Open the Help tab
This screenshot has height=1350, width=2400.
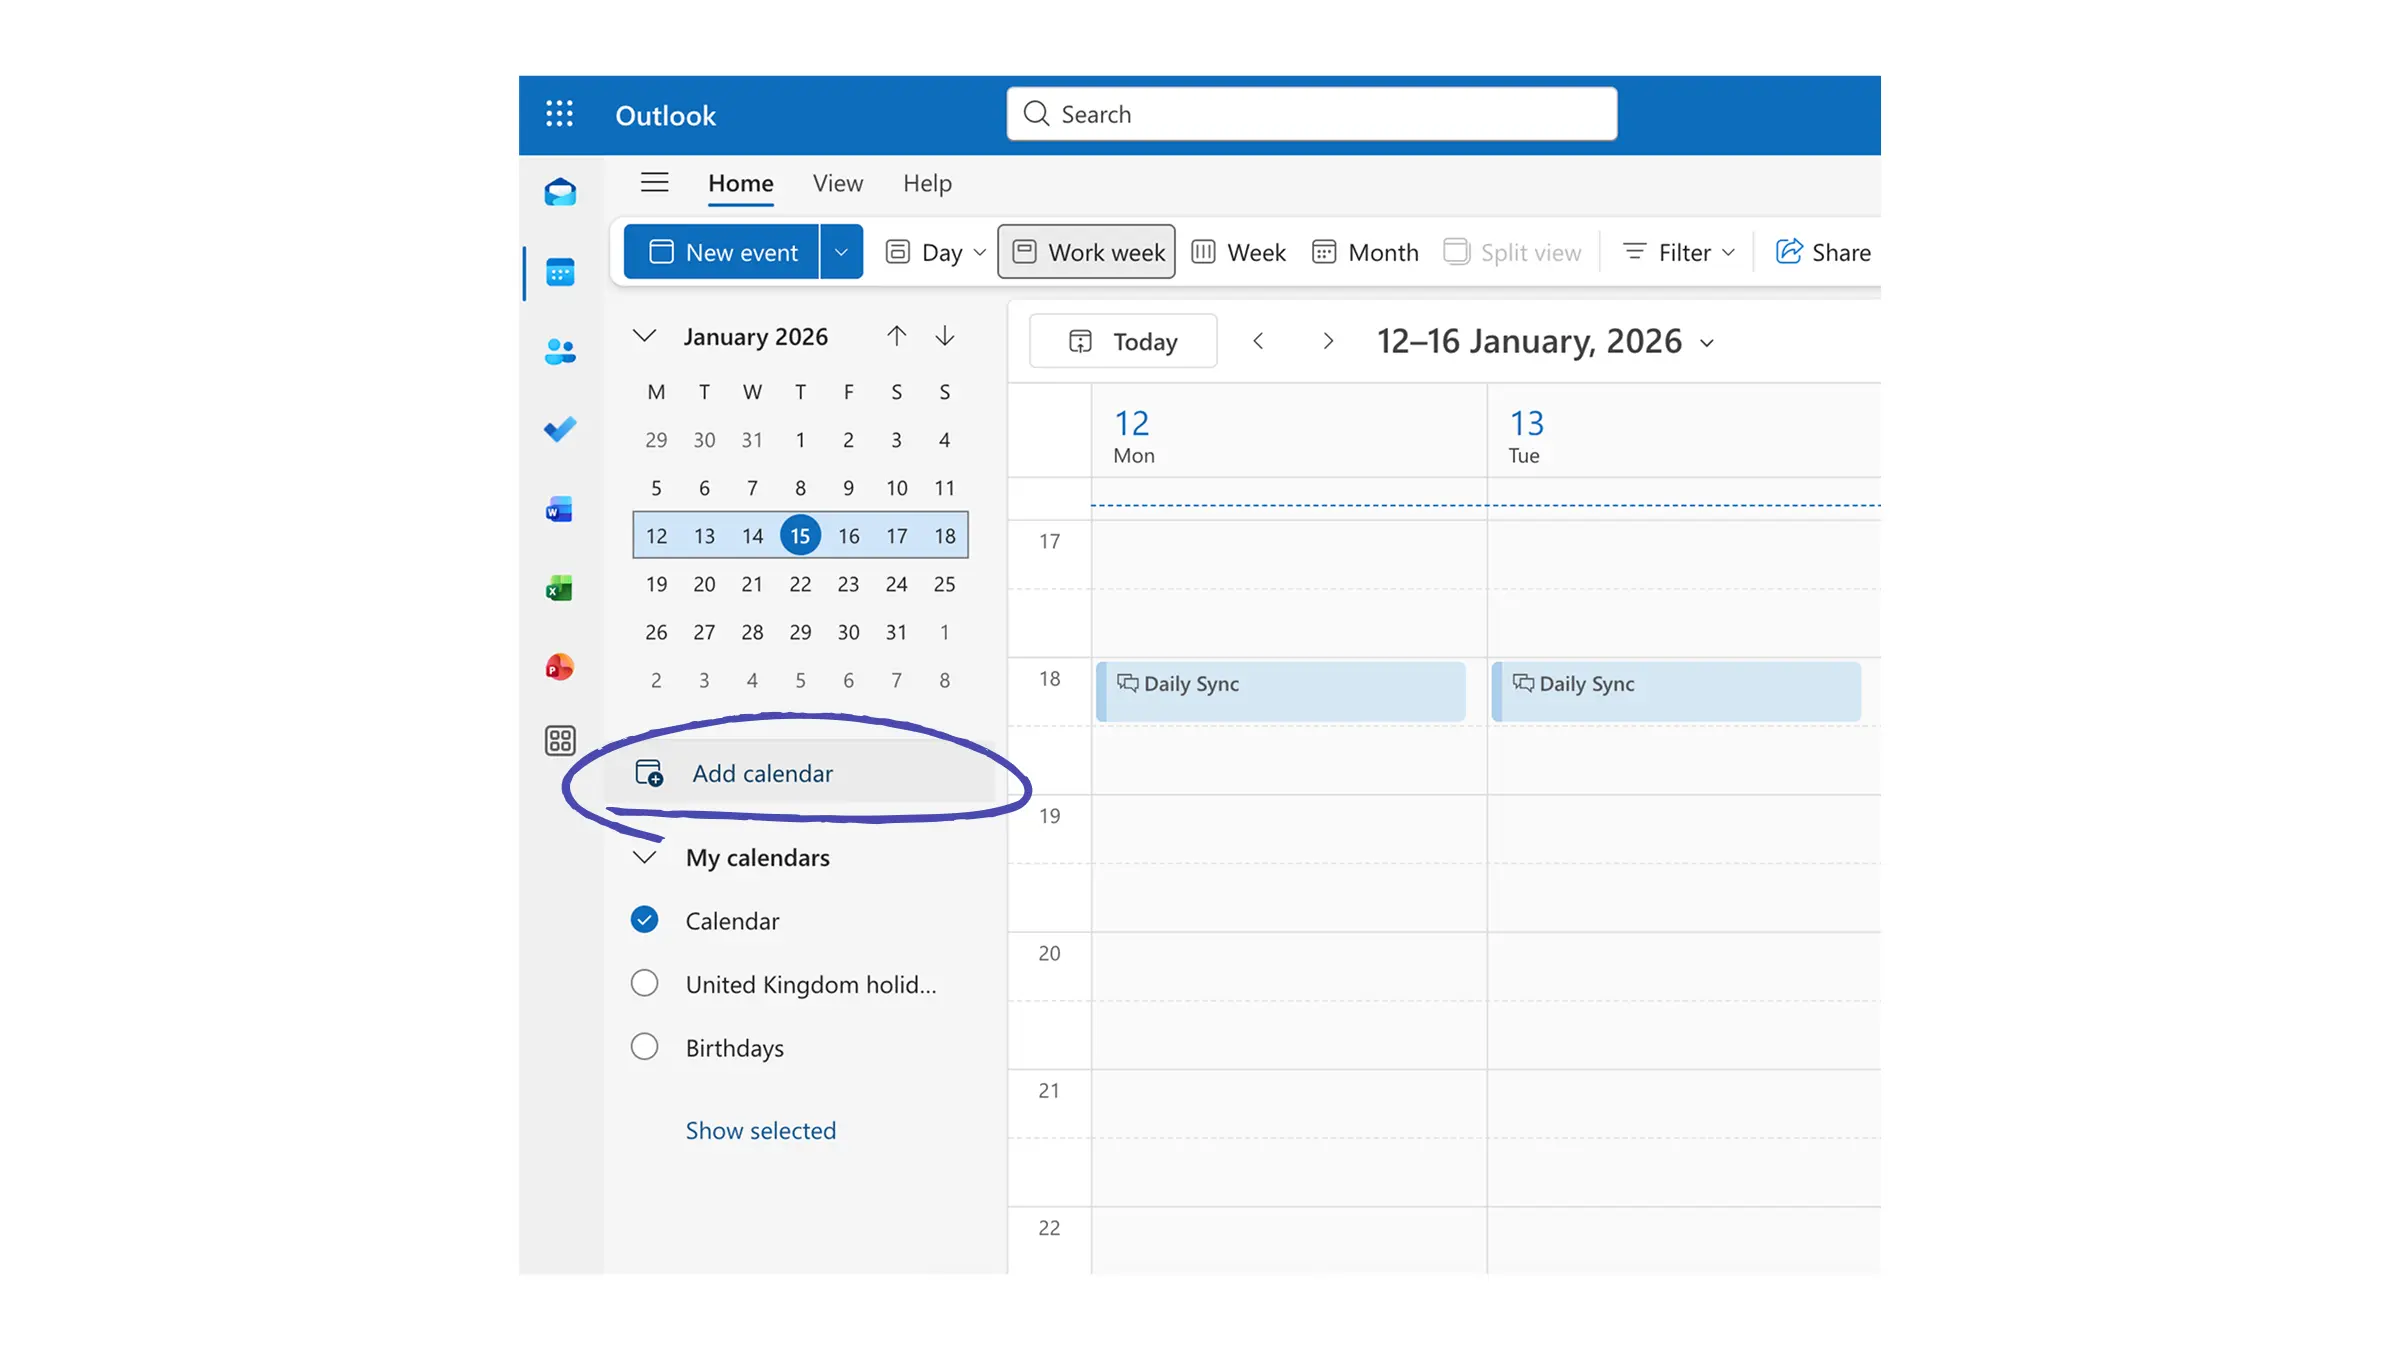tap(927, 183)
